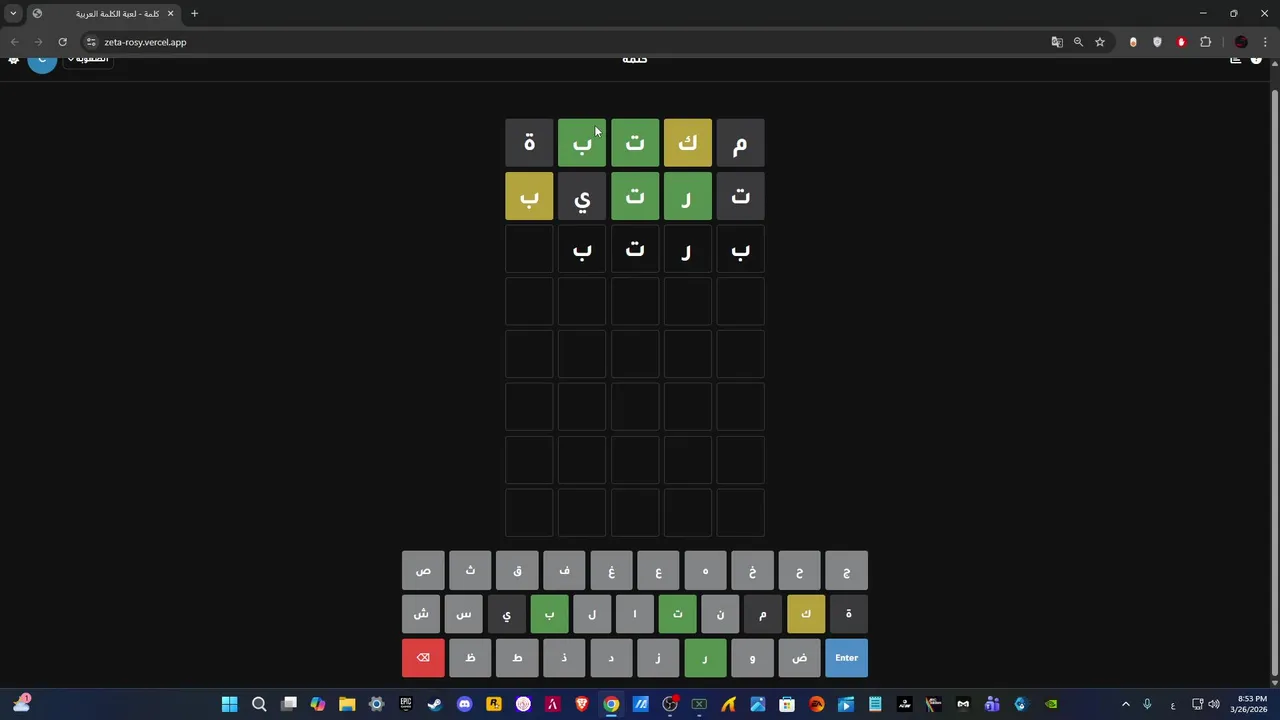Open the clock showing 8:53 PM
The image size is (1280, 720).
1252,704
